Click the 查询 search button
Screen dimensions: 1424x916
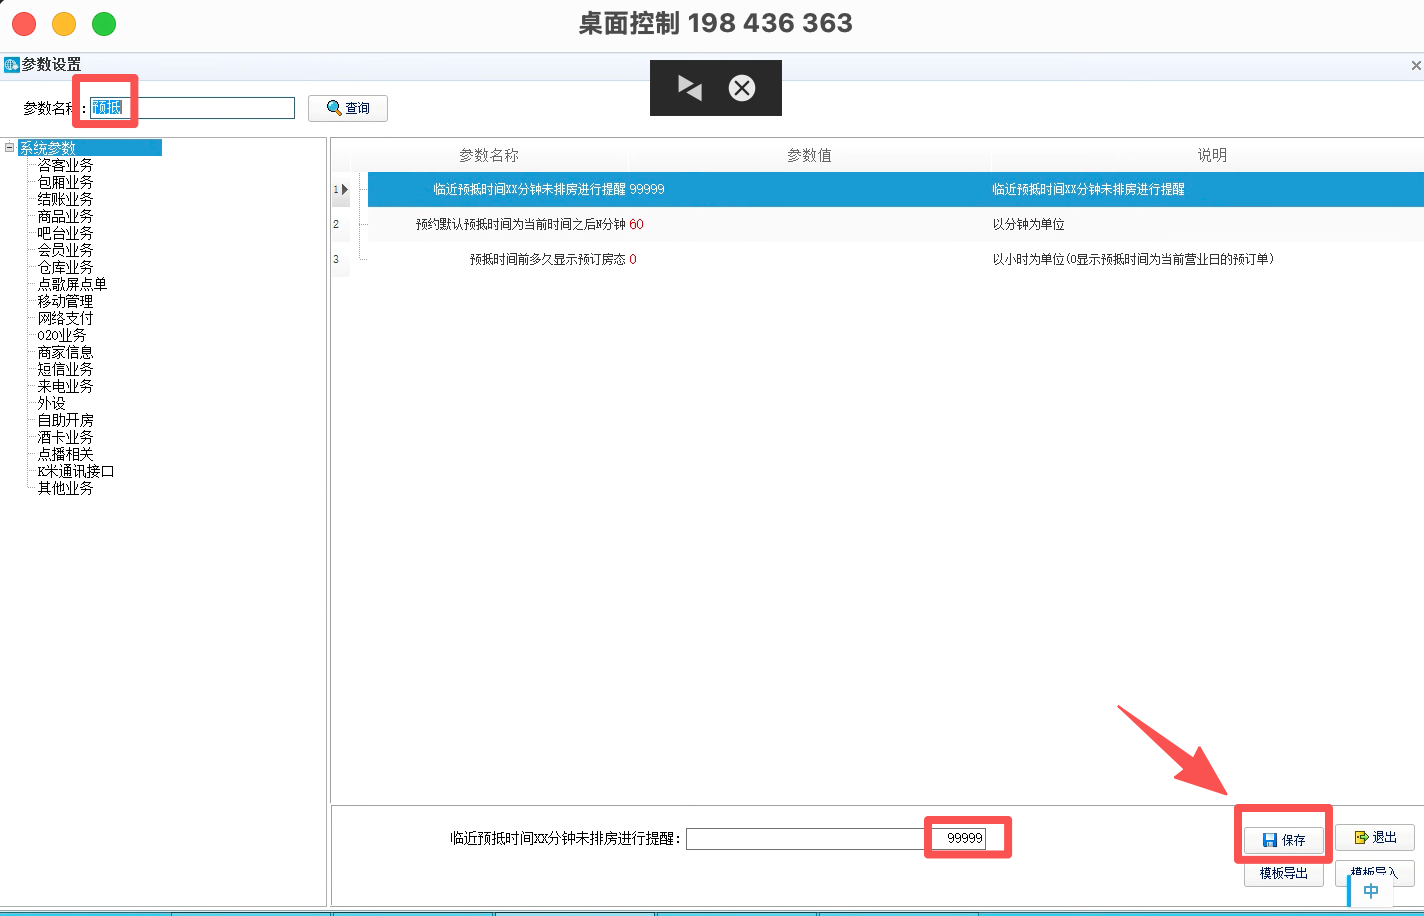pos(347,108)
